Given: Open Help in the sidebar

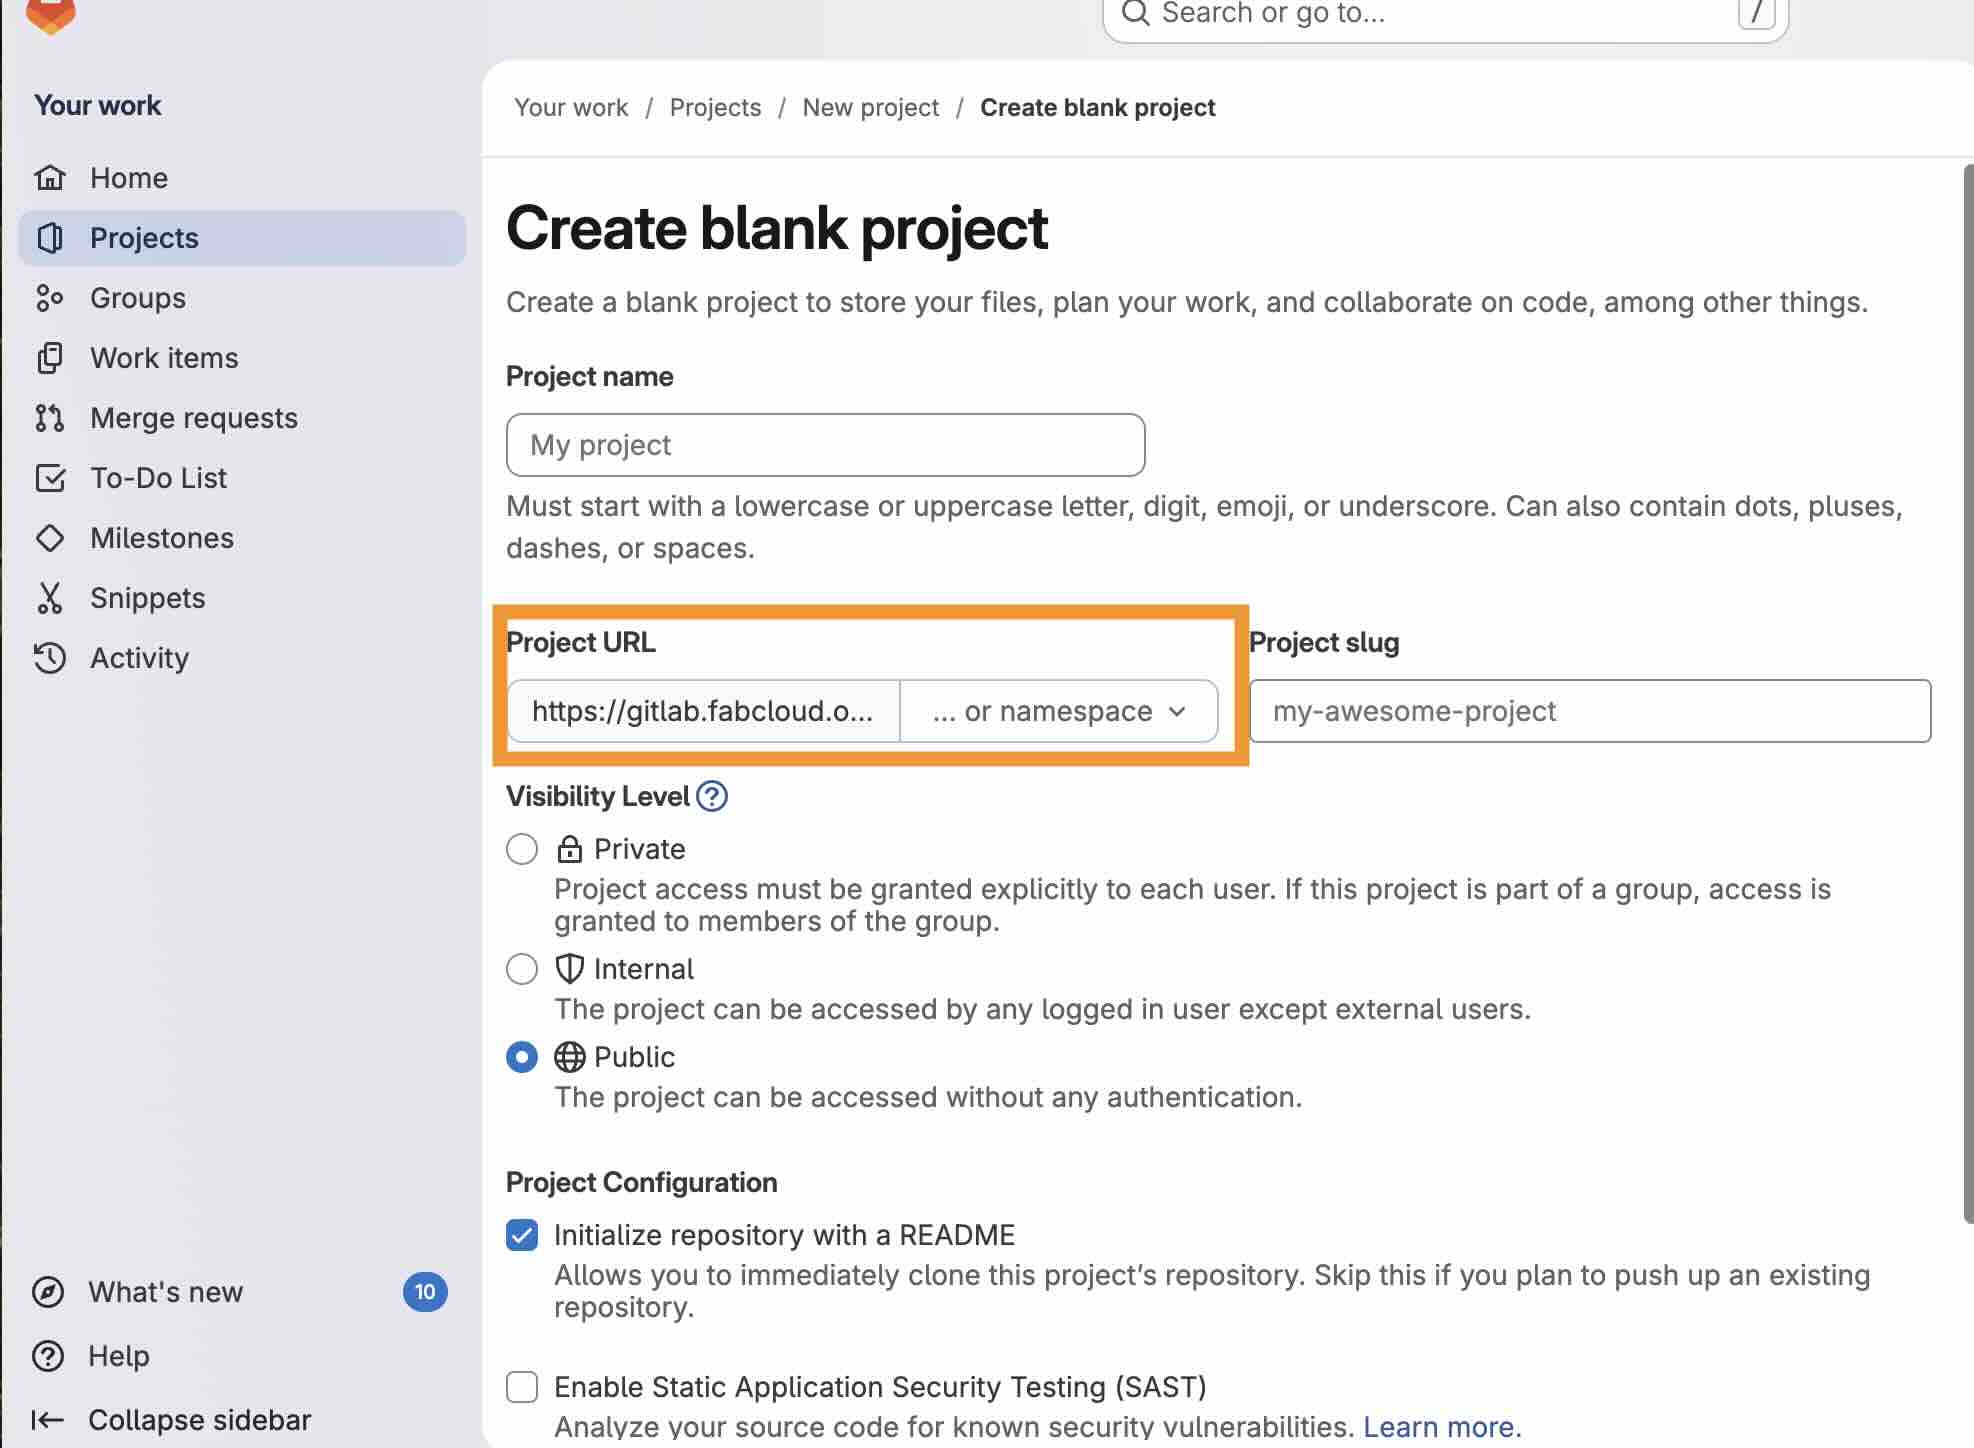Looking at the screenshot, I should 242,1356.
